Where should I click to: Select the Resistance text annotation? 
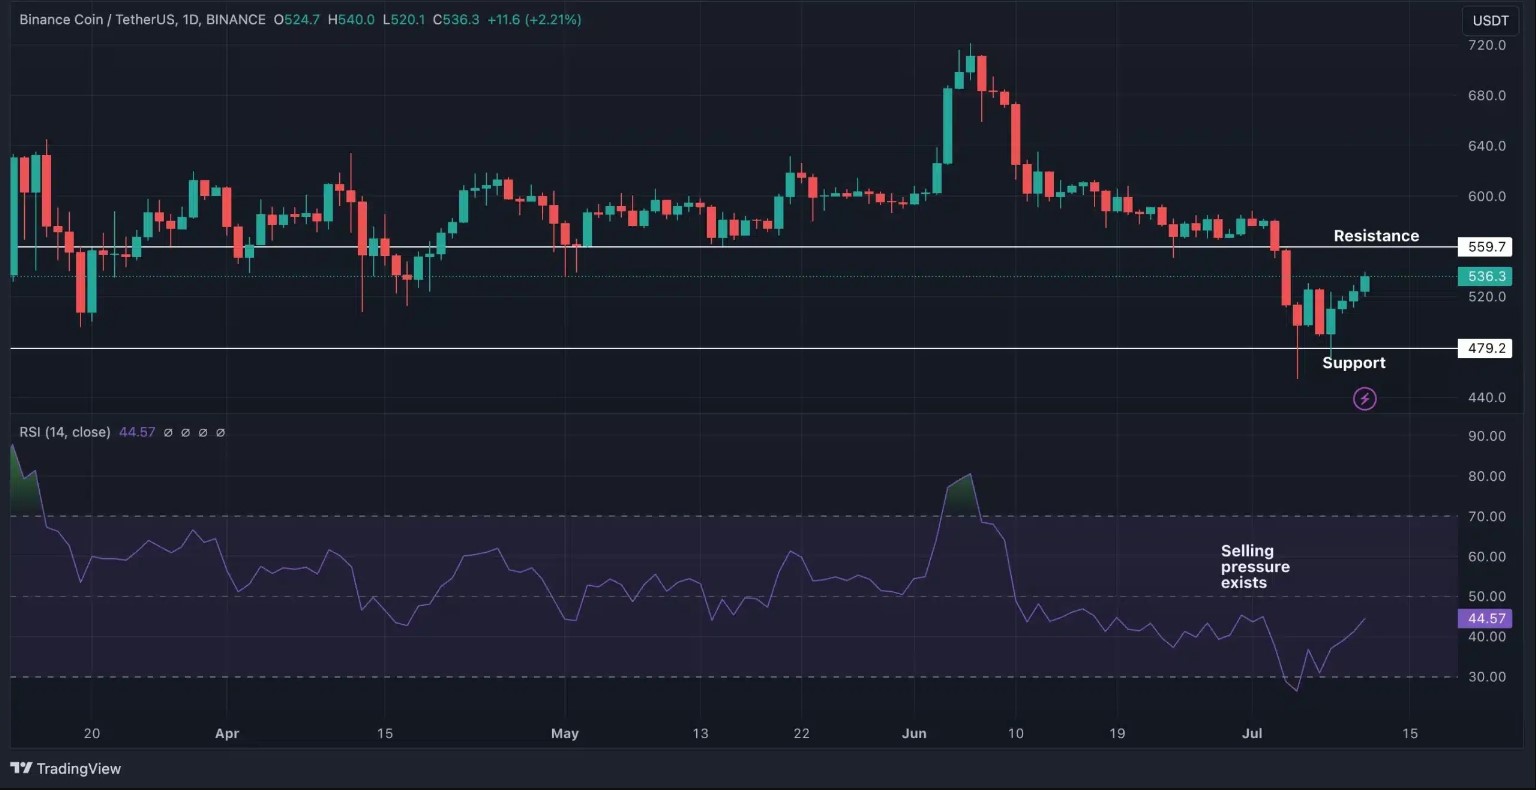click(x=1376, y=236)
